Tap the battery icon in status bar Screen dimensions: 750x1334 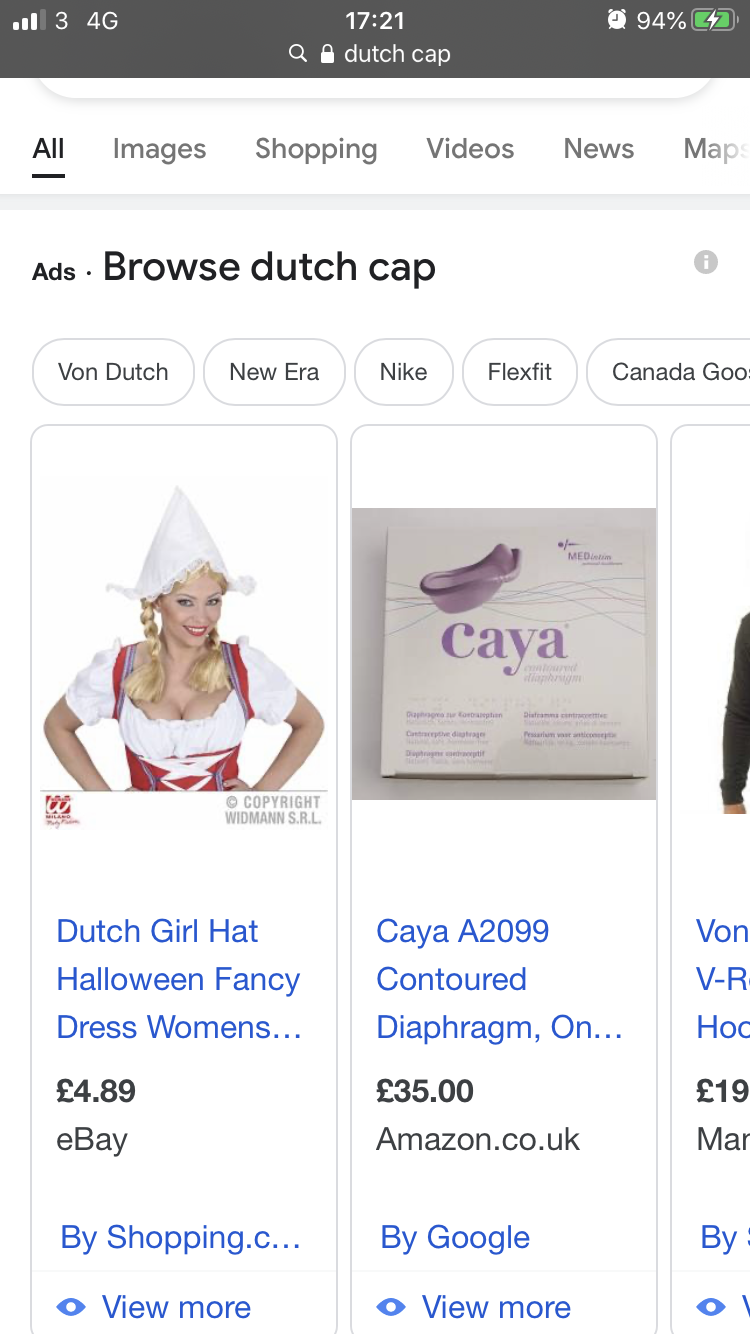tap(715, 20)
